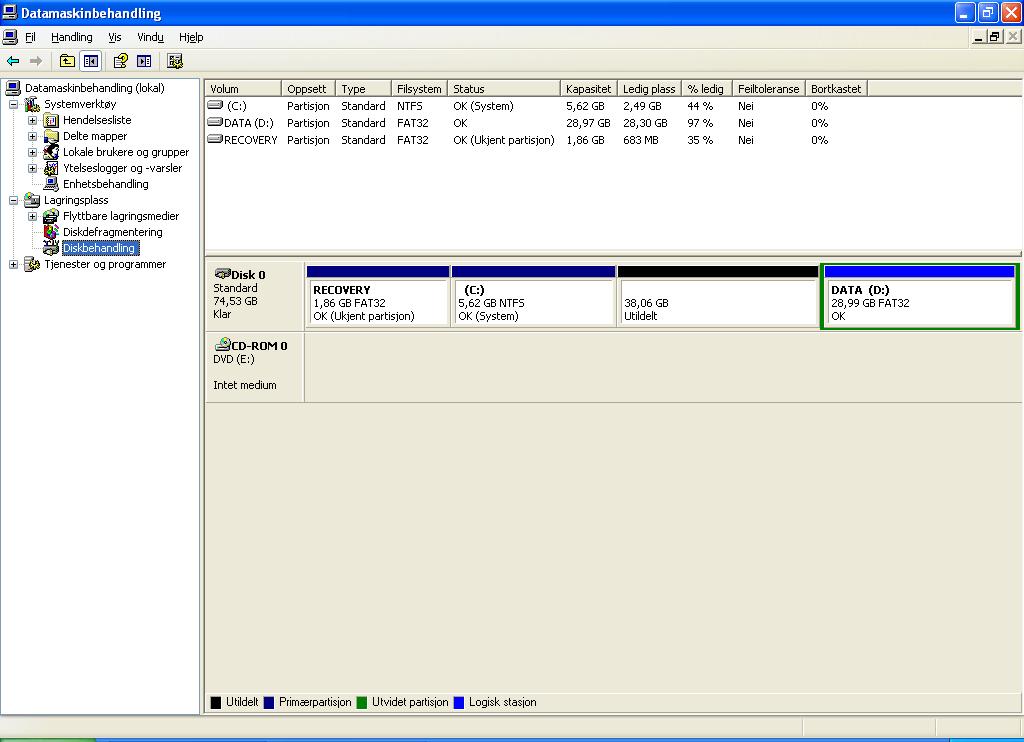Sort by the Feiltoleranse column header

click(x=769, y=89)
